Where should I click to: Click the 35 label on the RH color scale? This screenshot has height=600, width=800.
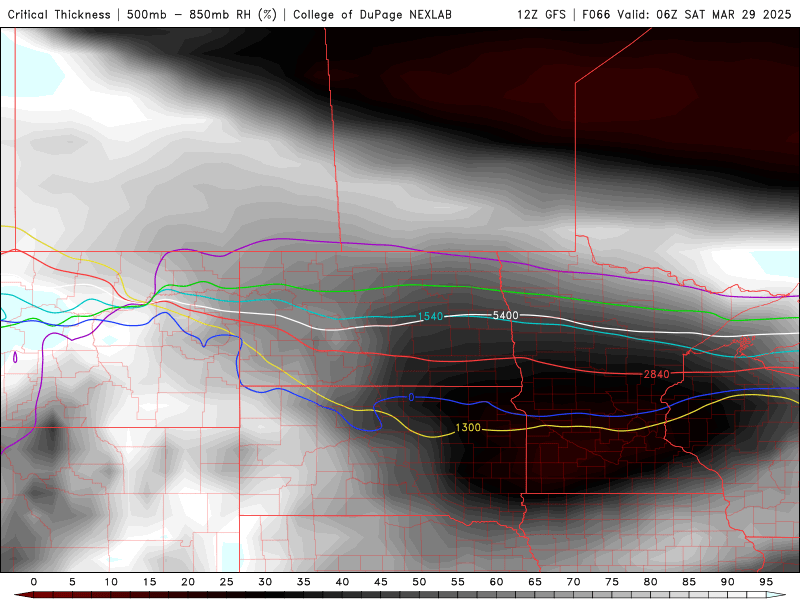[304, 582]
